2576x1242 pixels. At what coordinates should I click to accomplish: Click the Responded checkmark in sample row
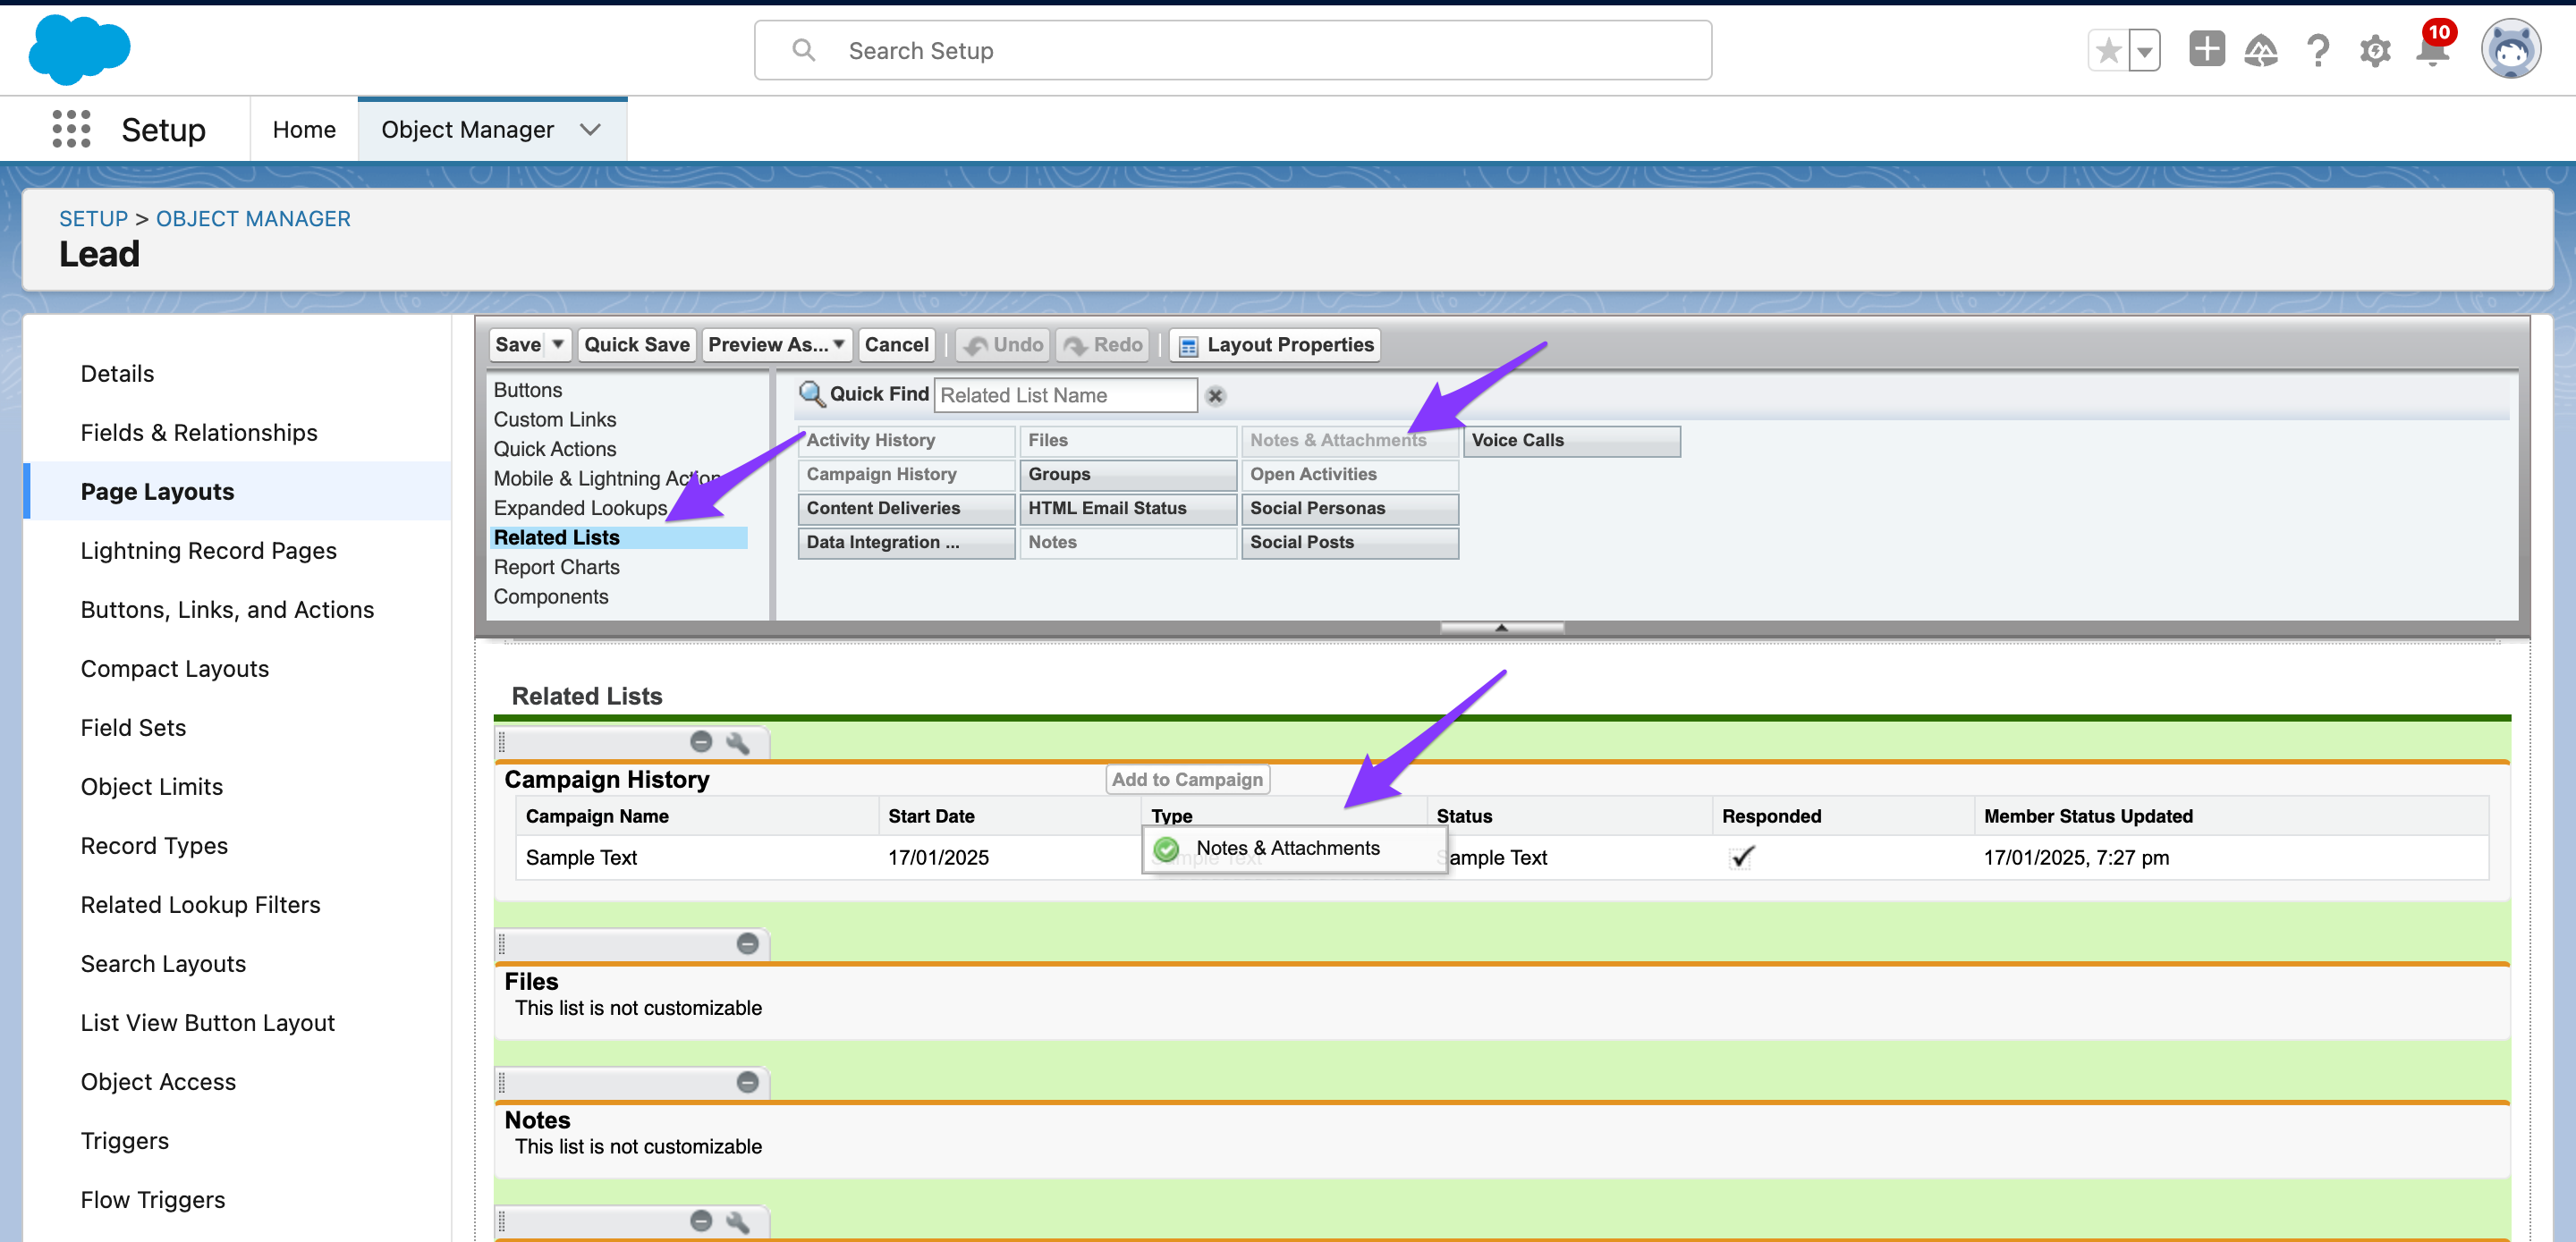click(1742, 857)
